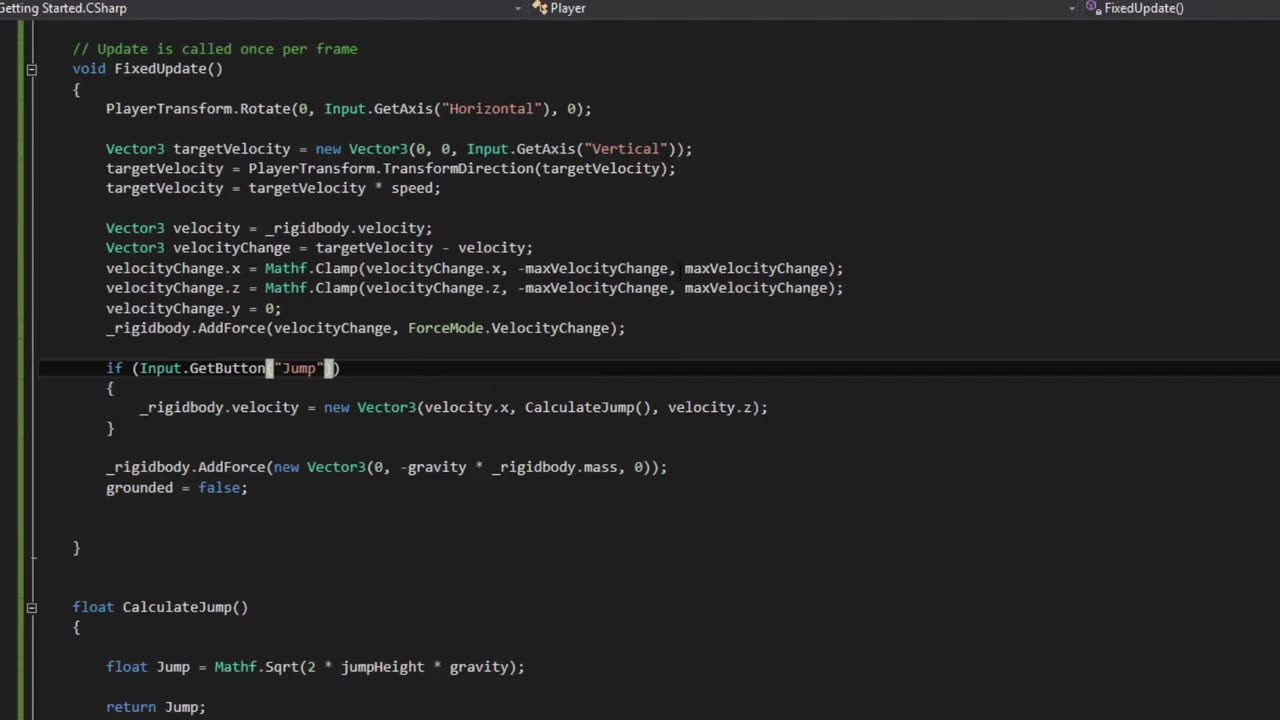Click the false keyword
Image resolution: width=1280 pixels, height=720 pixels.
tap(219, 488)
